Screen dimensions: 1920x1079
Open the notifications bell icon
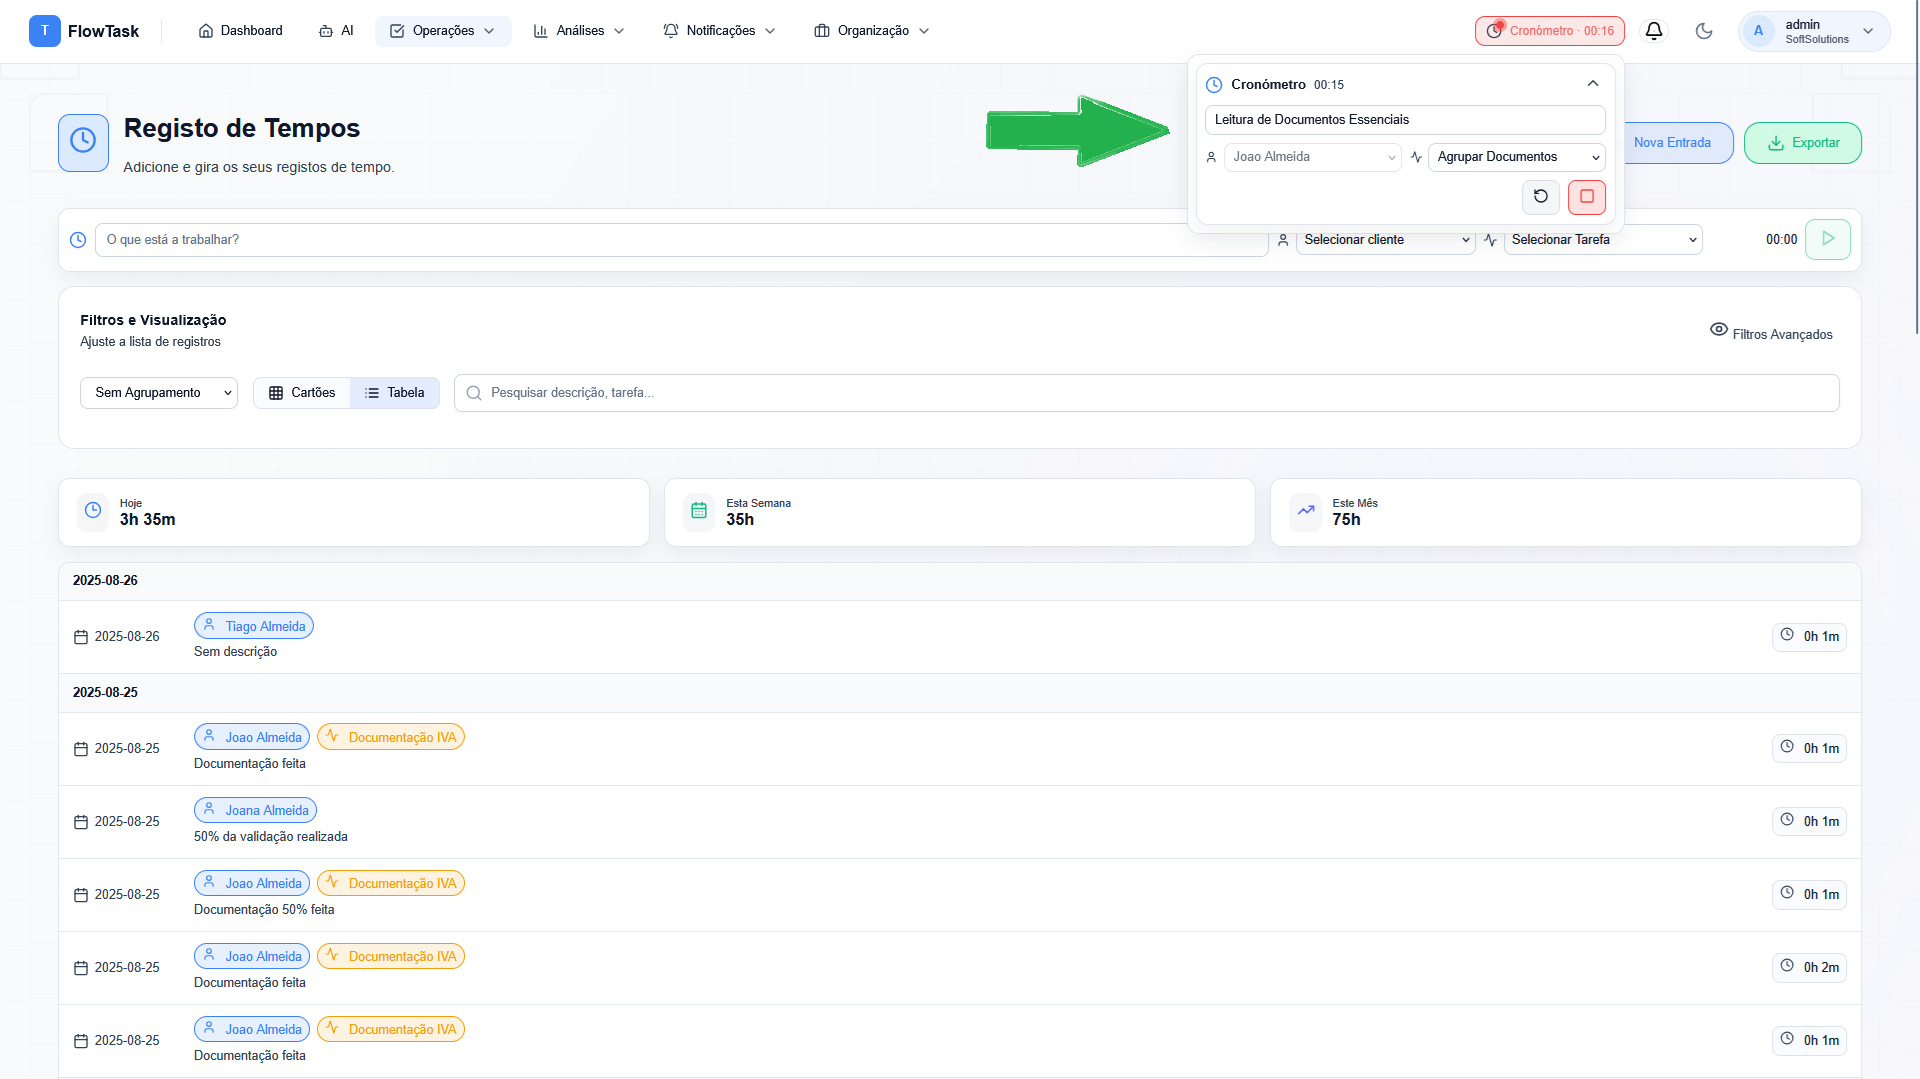click(1653, 31)
